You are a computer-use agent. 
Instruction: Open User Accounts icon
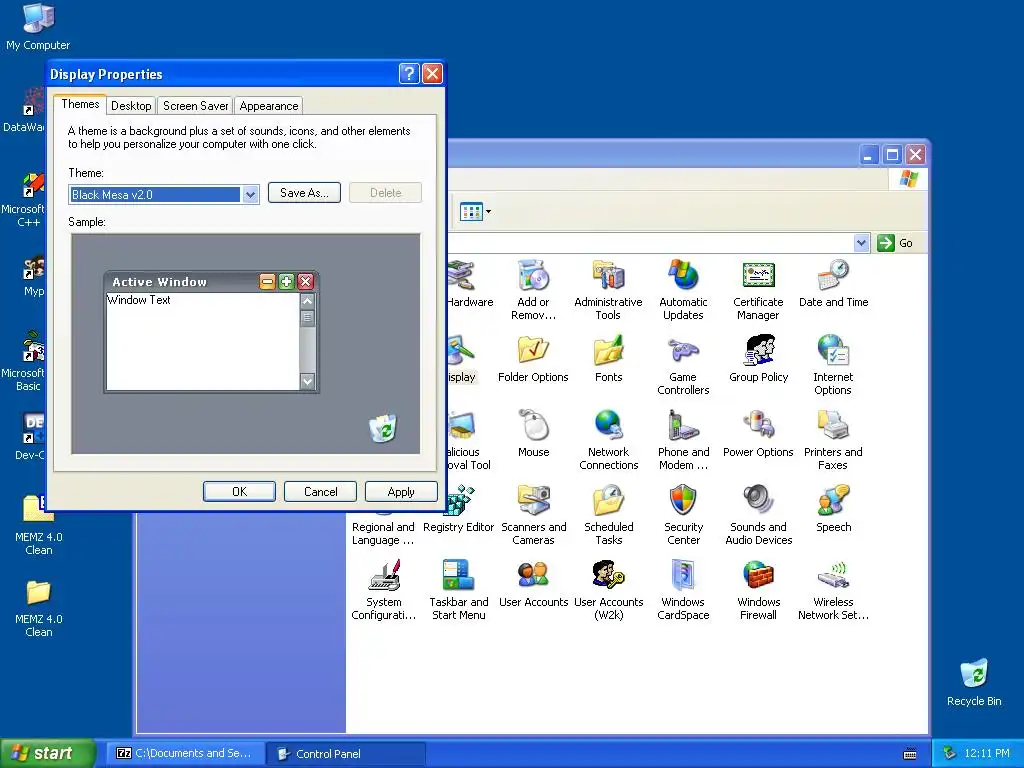[x=534, y=584]
